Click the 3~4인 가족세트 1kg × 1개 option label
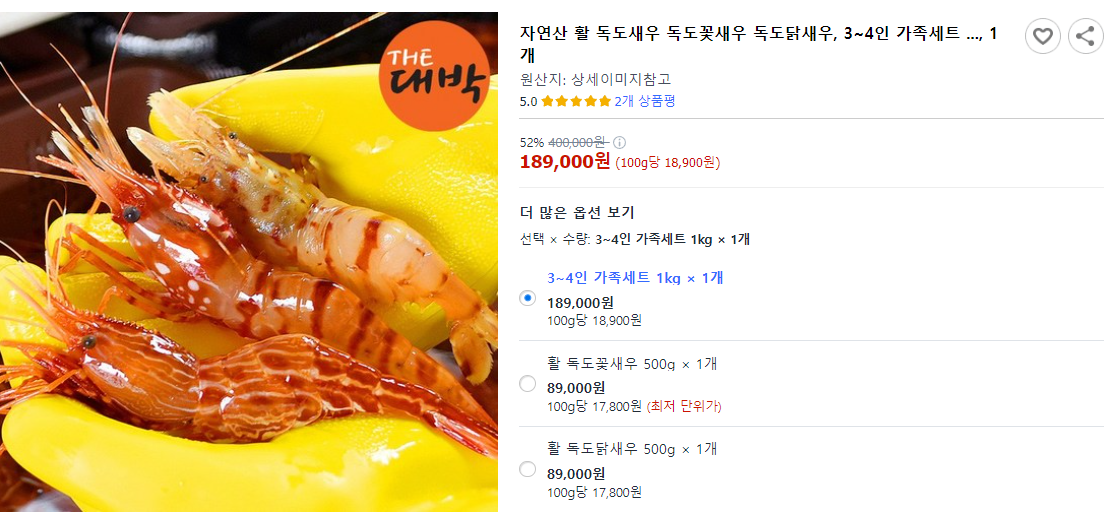Screen dimensions: 1108x512 point(635,278)
